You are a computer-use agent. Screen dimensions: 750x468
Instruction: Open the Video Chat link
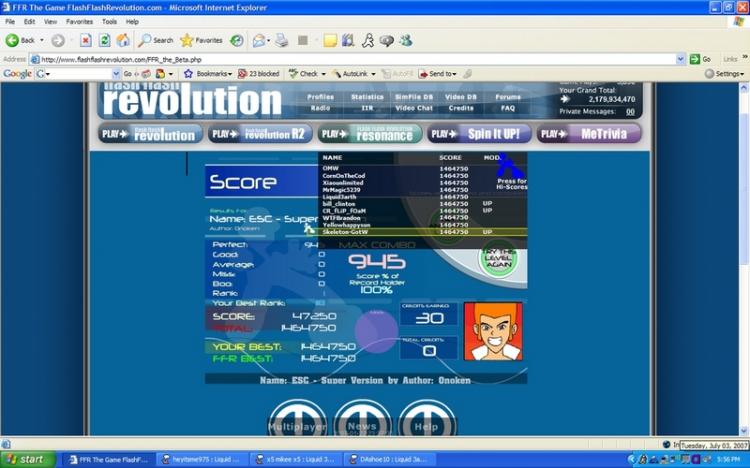coord(414,108)
